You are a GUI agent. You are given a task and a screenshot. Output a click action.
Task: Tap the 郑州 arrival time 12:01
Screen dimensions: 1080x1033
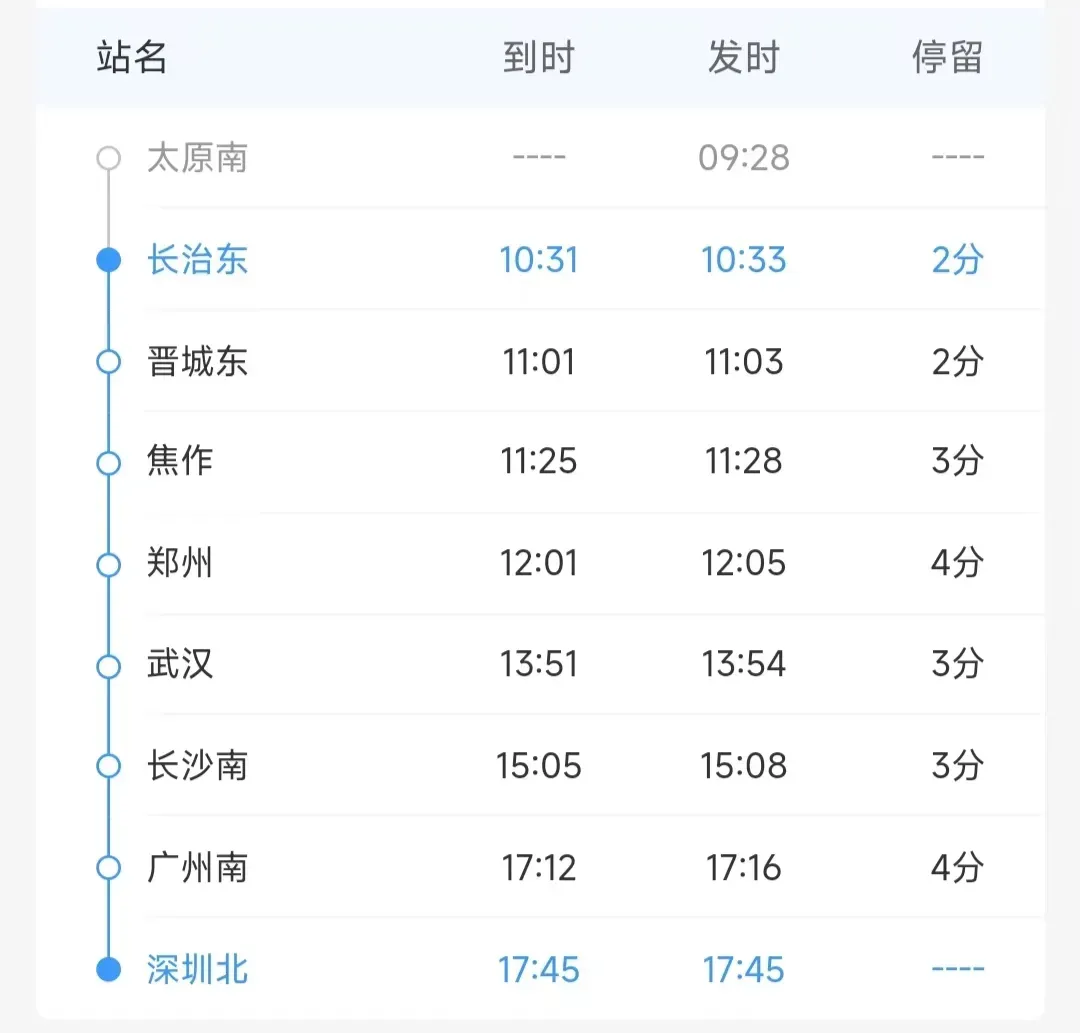click(539, 564)
